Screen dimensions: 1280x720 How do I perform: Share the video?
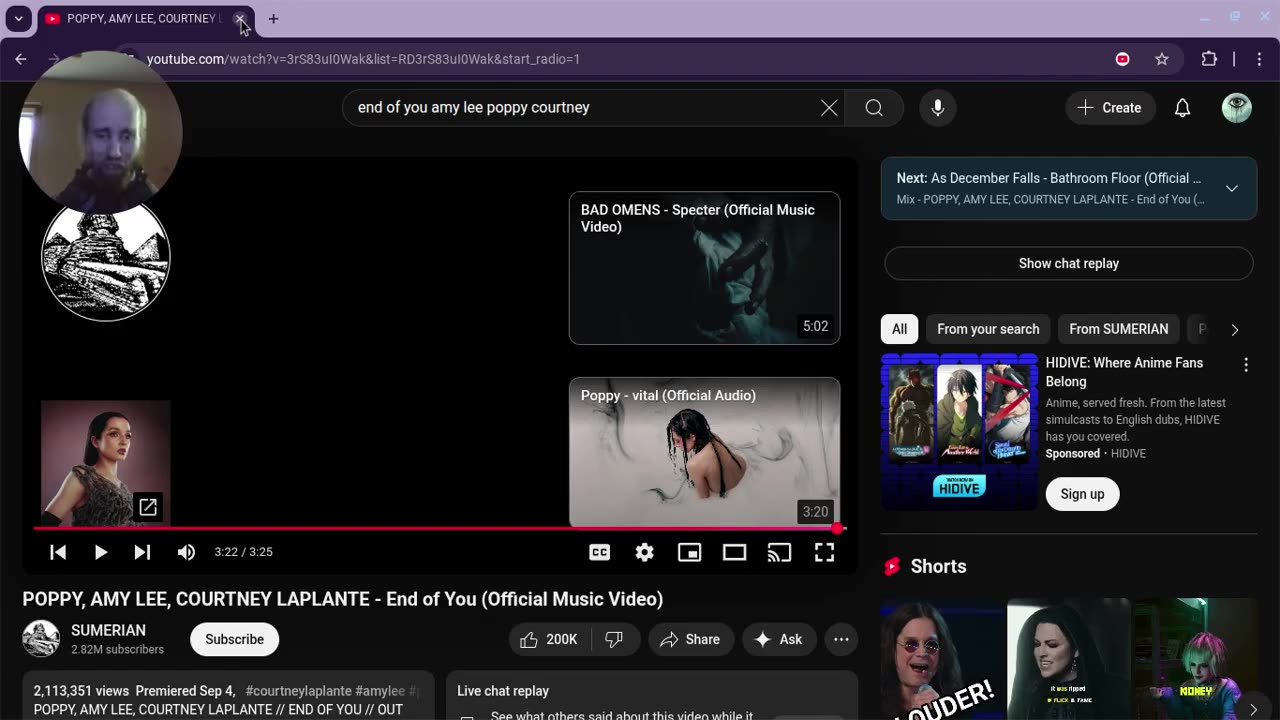(x=690, y=639)
